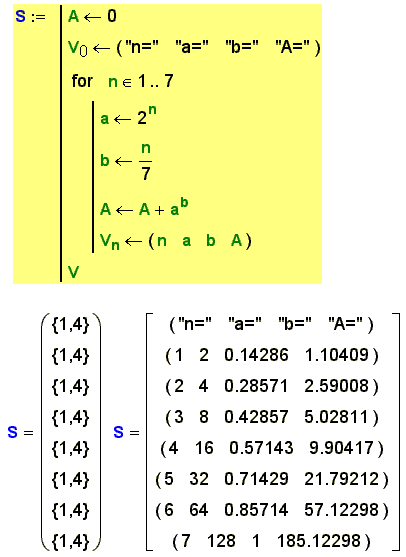Click the V0 header string assignment

pyautogui.click(x=194, y=48)
